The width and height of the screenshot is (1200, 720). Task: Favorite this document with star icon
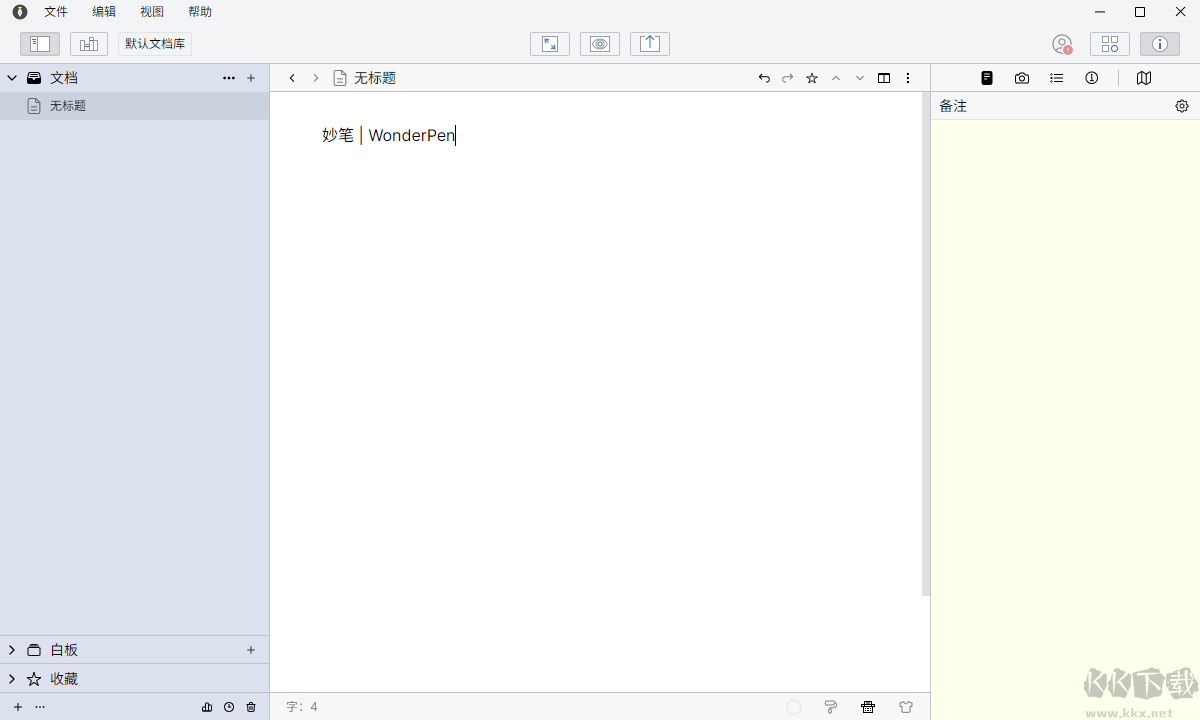click(x=812, y=78)
